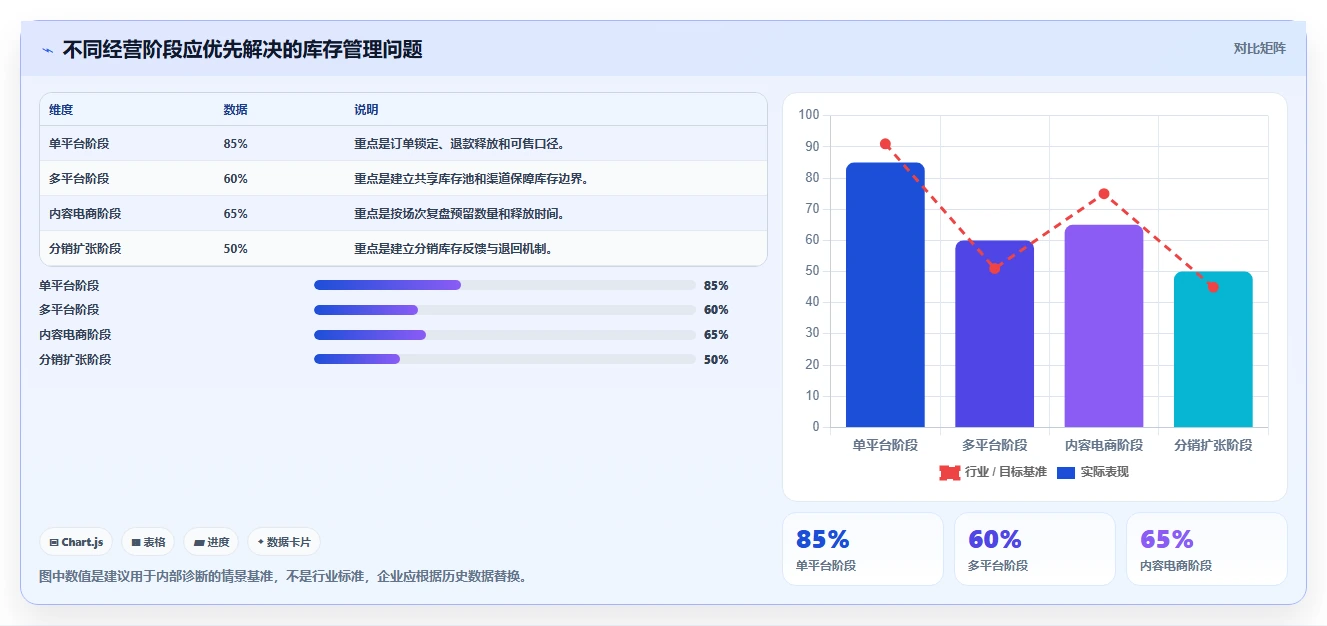Click the 内容电商阶段 progress bar at 65%
The width and height of the screenshot is (1327, 626).
504,335
